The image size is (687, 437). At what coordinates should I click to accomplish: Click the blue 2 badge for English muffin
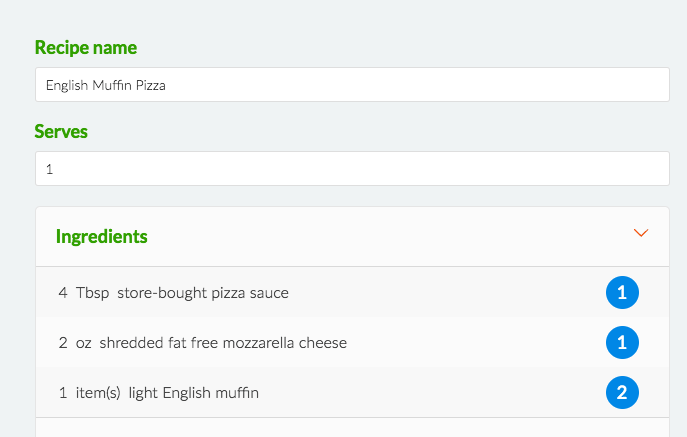pyautogui.click(x=622, y=392)
